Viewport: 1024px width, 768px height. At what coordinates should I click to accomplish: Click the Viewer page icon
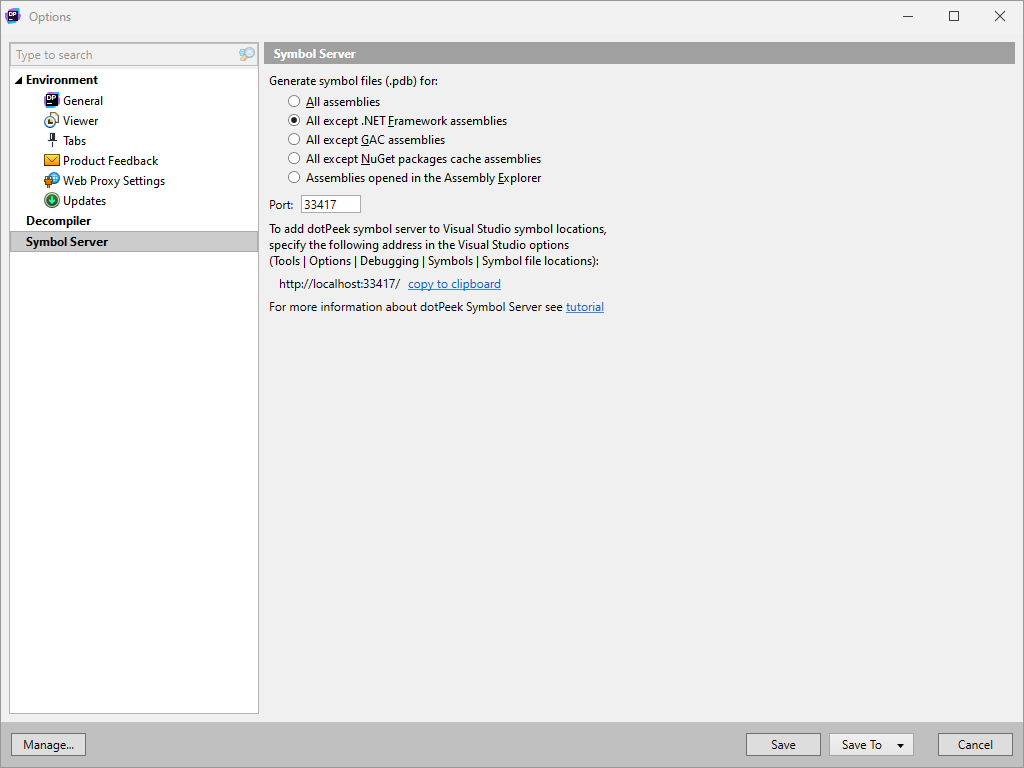coord(52,121)
